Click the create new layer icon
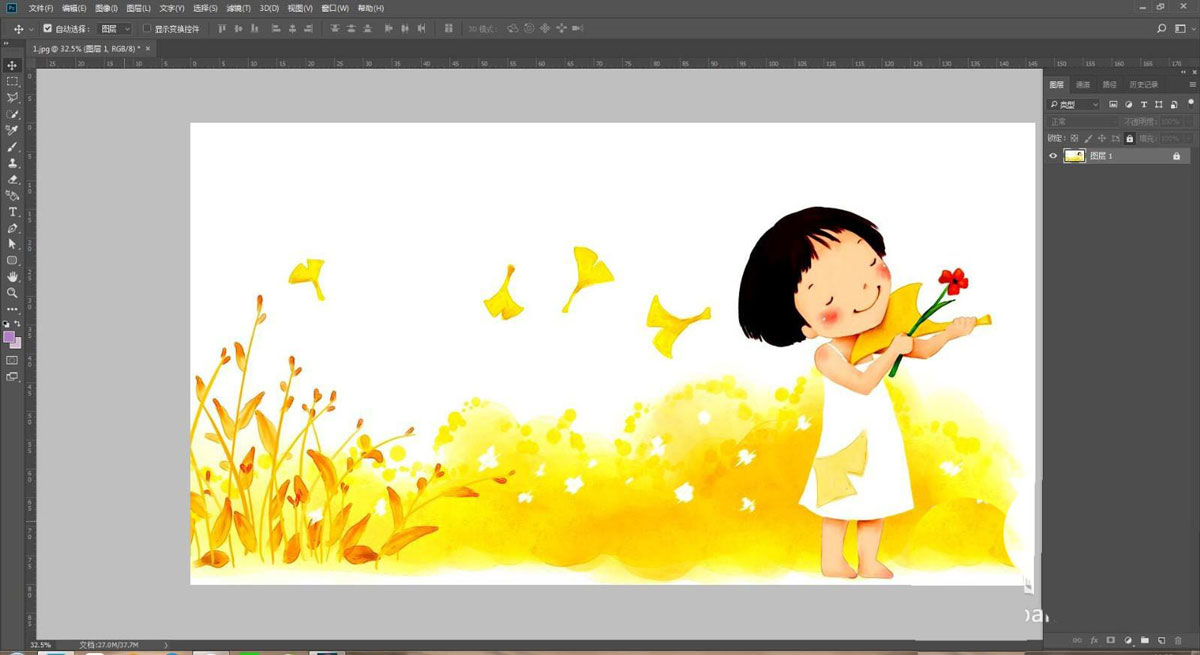Image resolution: width=1200 pixels, height=655 pixels. tap(1161, 639)
